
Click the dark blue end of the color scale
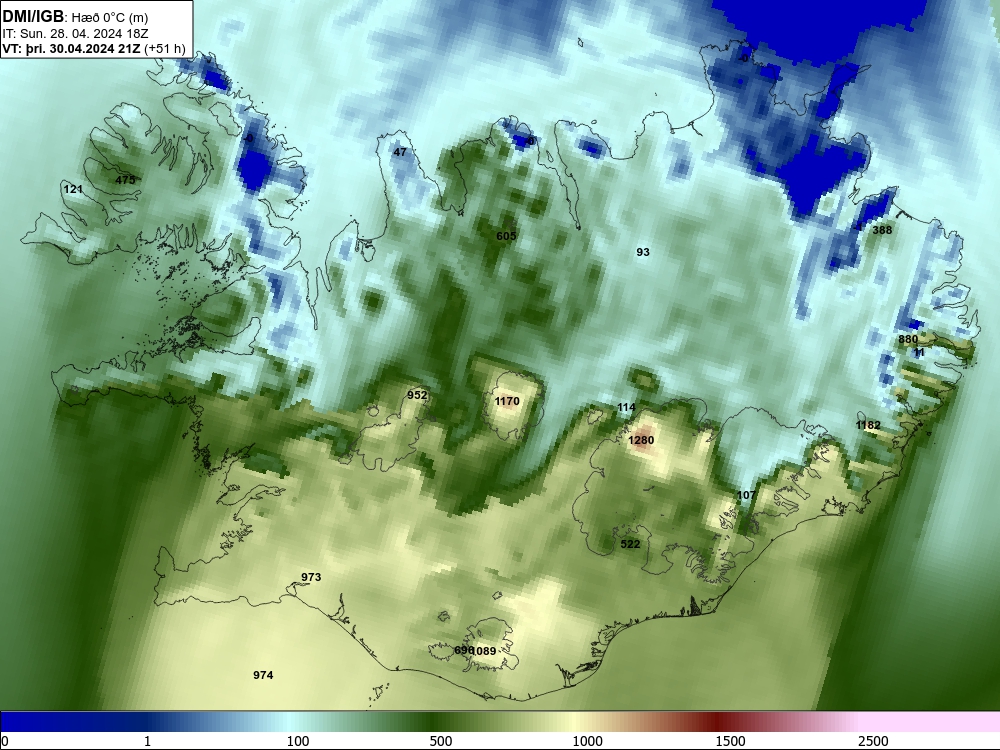point(38,722)
